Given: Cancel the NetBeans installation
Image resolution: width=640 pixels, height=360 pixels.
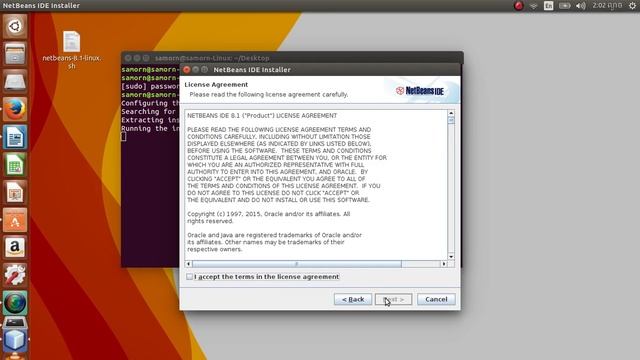Looking at the screenshot, I should click(436, 299).
